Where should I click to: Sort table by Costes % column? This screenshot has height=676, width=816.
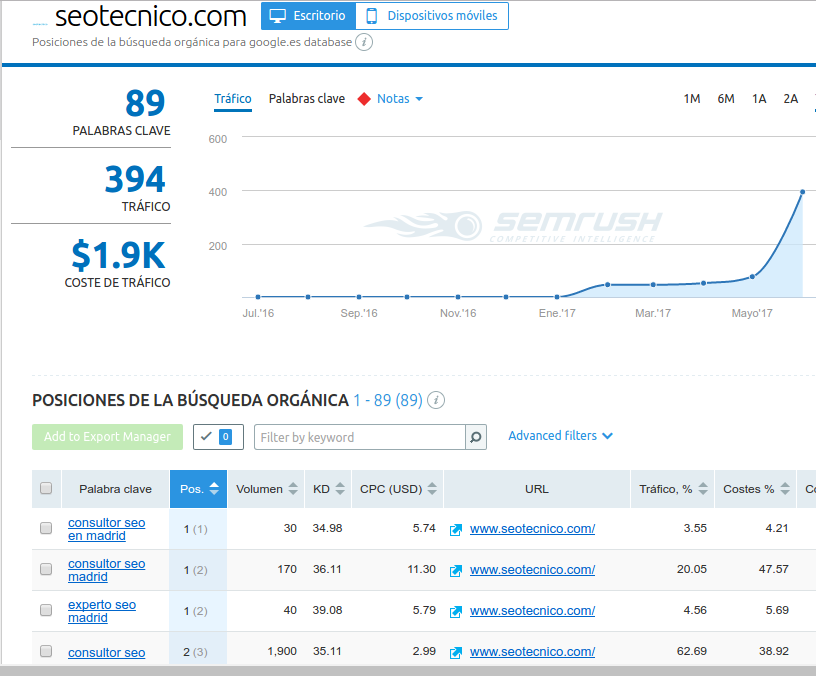pos(756,489)
